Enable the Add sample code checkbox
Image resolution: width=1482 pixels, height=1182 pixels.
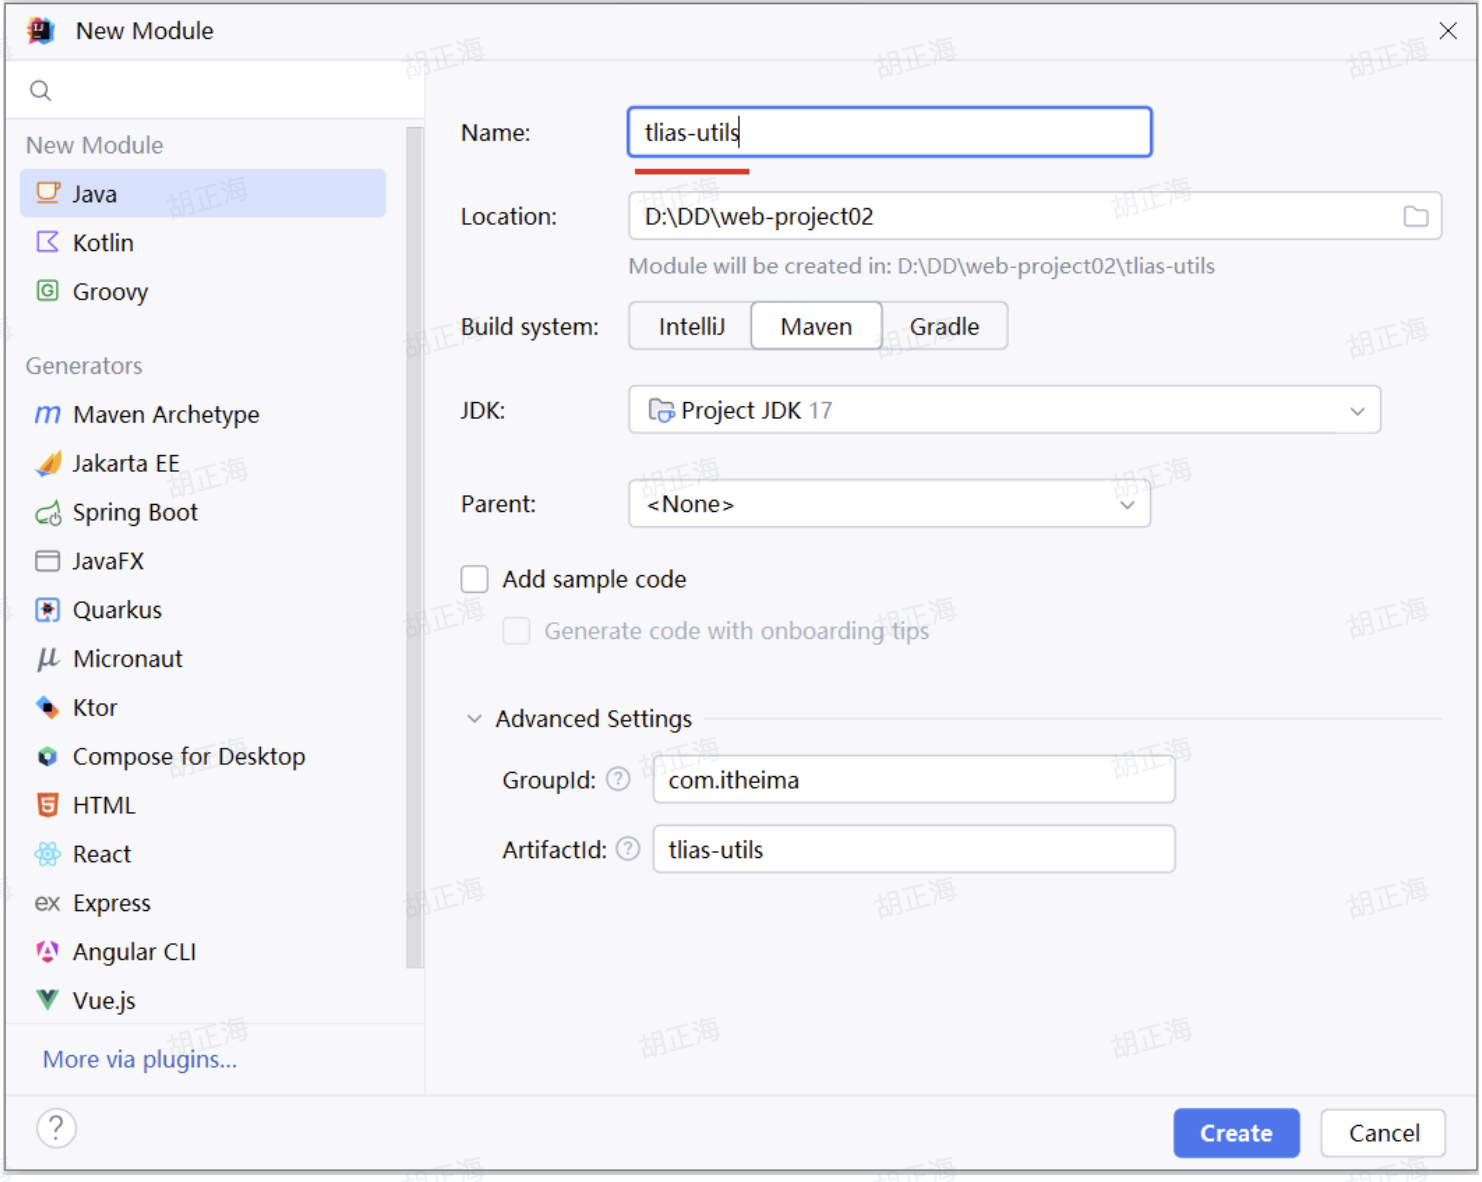coord(475,579)
